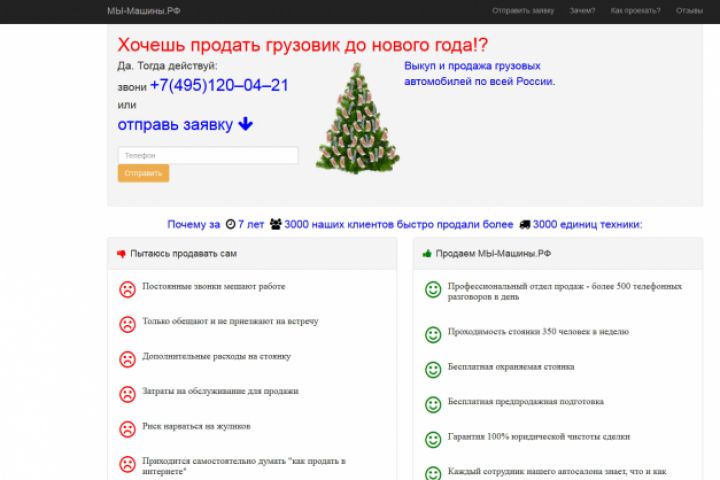The image size is (720, 480).
Task: Click sad face next to Затраты на обслуживание
Action: (x=128, y=394)
